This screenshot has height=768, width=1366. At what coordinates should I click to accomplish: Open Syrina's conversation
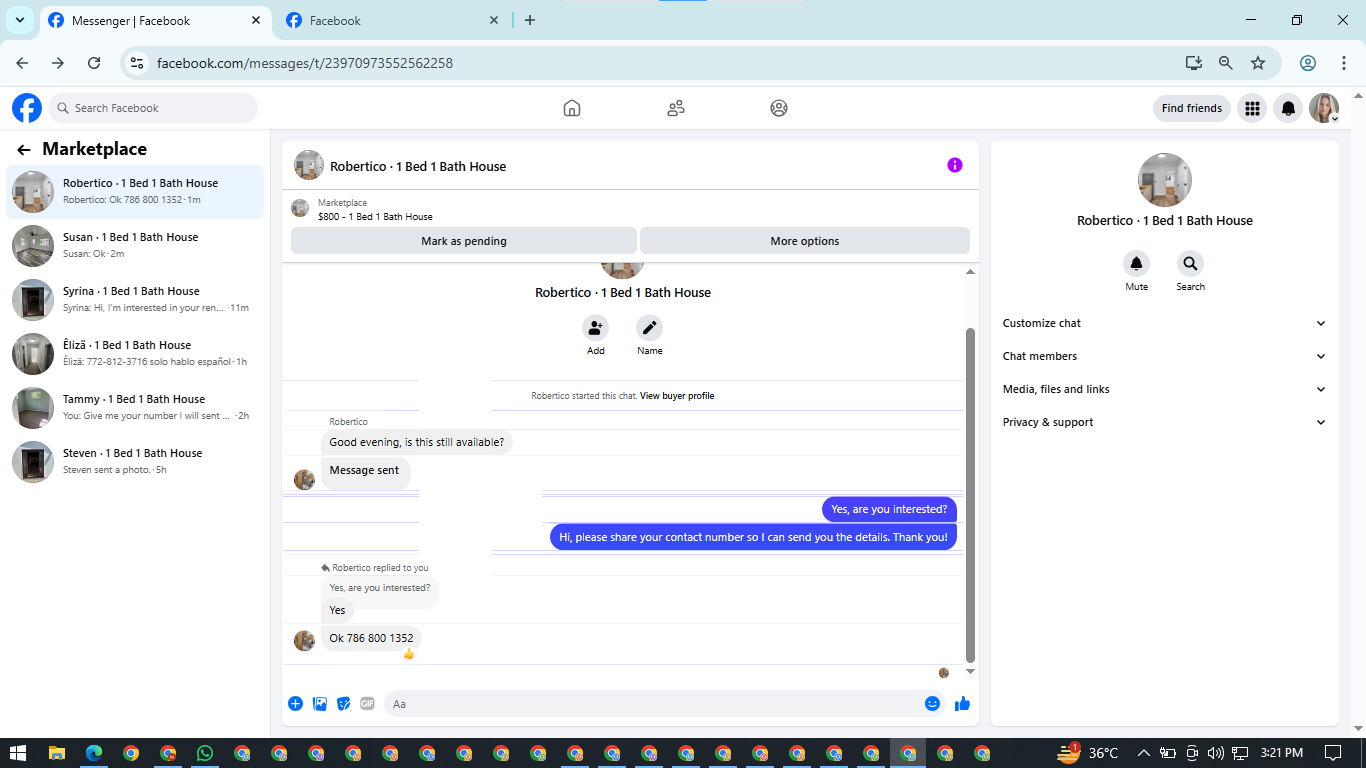(x=135, y=299)
